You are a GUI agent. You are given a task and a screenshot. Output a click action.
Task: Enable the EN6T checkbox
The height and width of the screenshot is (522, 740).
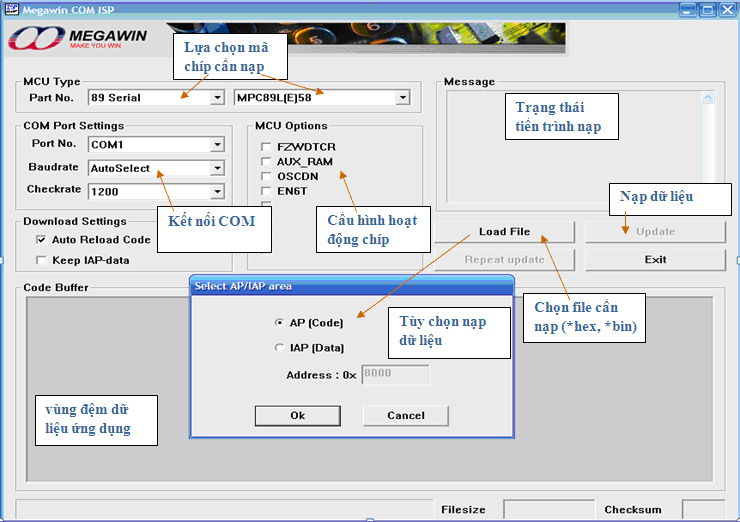pos(266,191)
